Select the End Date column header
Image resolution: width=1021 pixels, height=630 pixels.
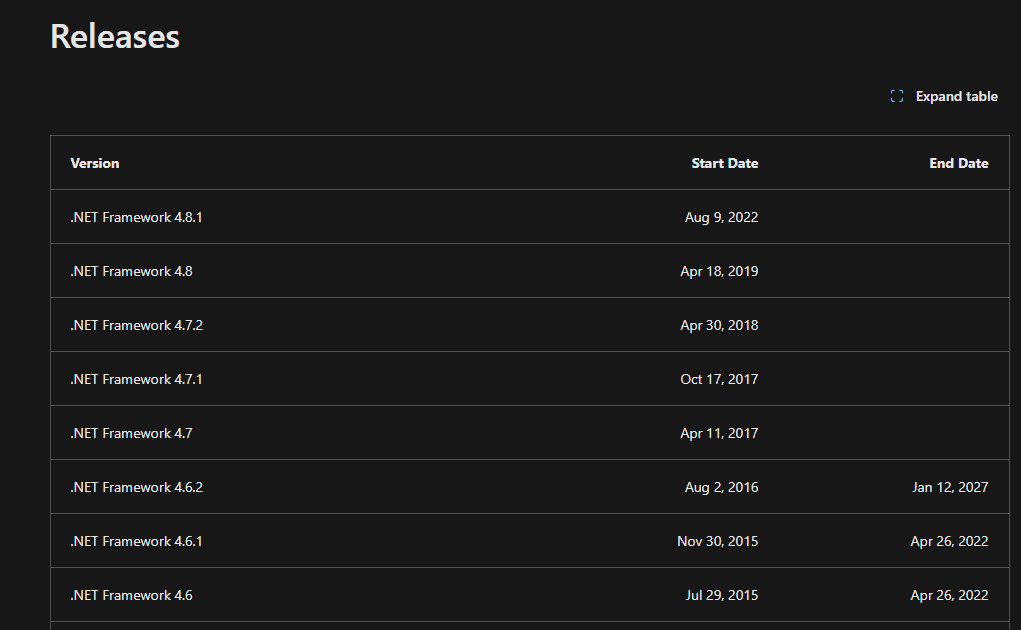pos(958,163)
